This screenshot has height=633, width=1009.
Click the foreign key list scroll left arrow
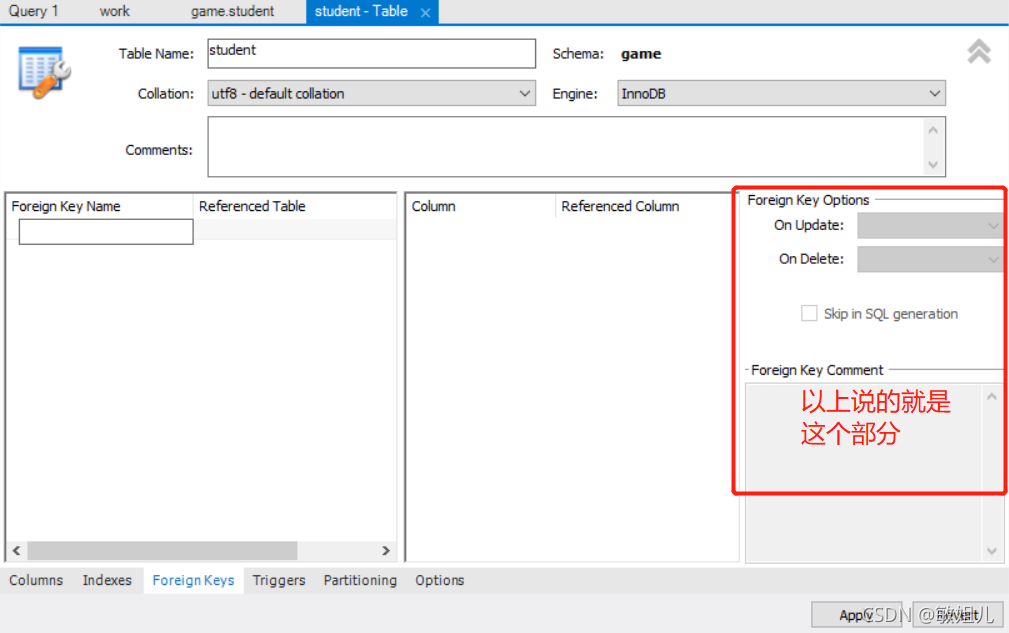pyautogui.click(x=17, y=551)
